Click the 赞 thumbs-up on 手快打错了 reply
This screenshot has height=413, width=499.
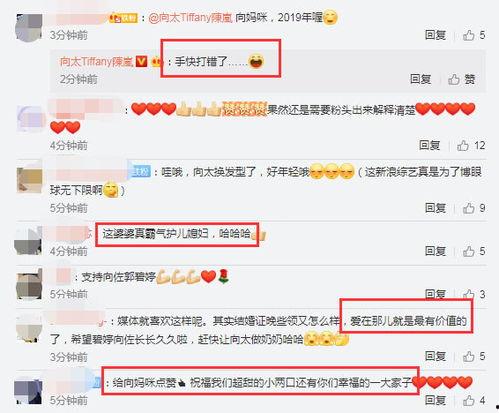462,79
